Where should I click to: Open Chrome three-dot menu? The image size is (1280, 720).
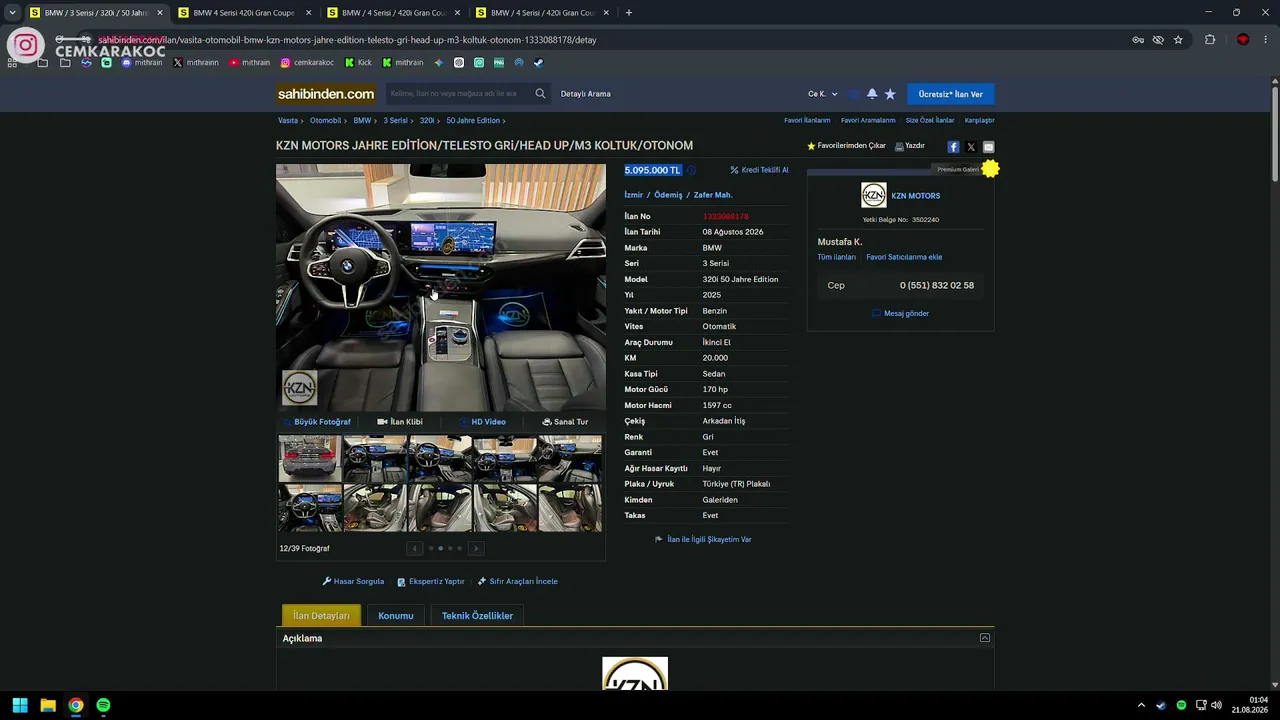[x=1267, y=40]
